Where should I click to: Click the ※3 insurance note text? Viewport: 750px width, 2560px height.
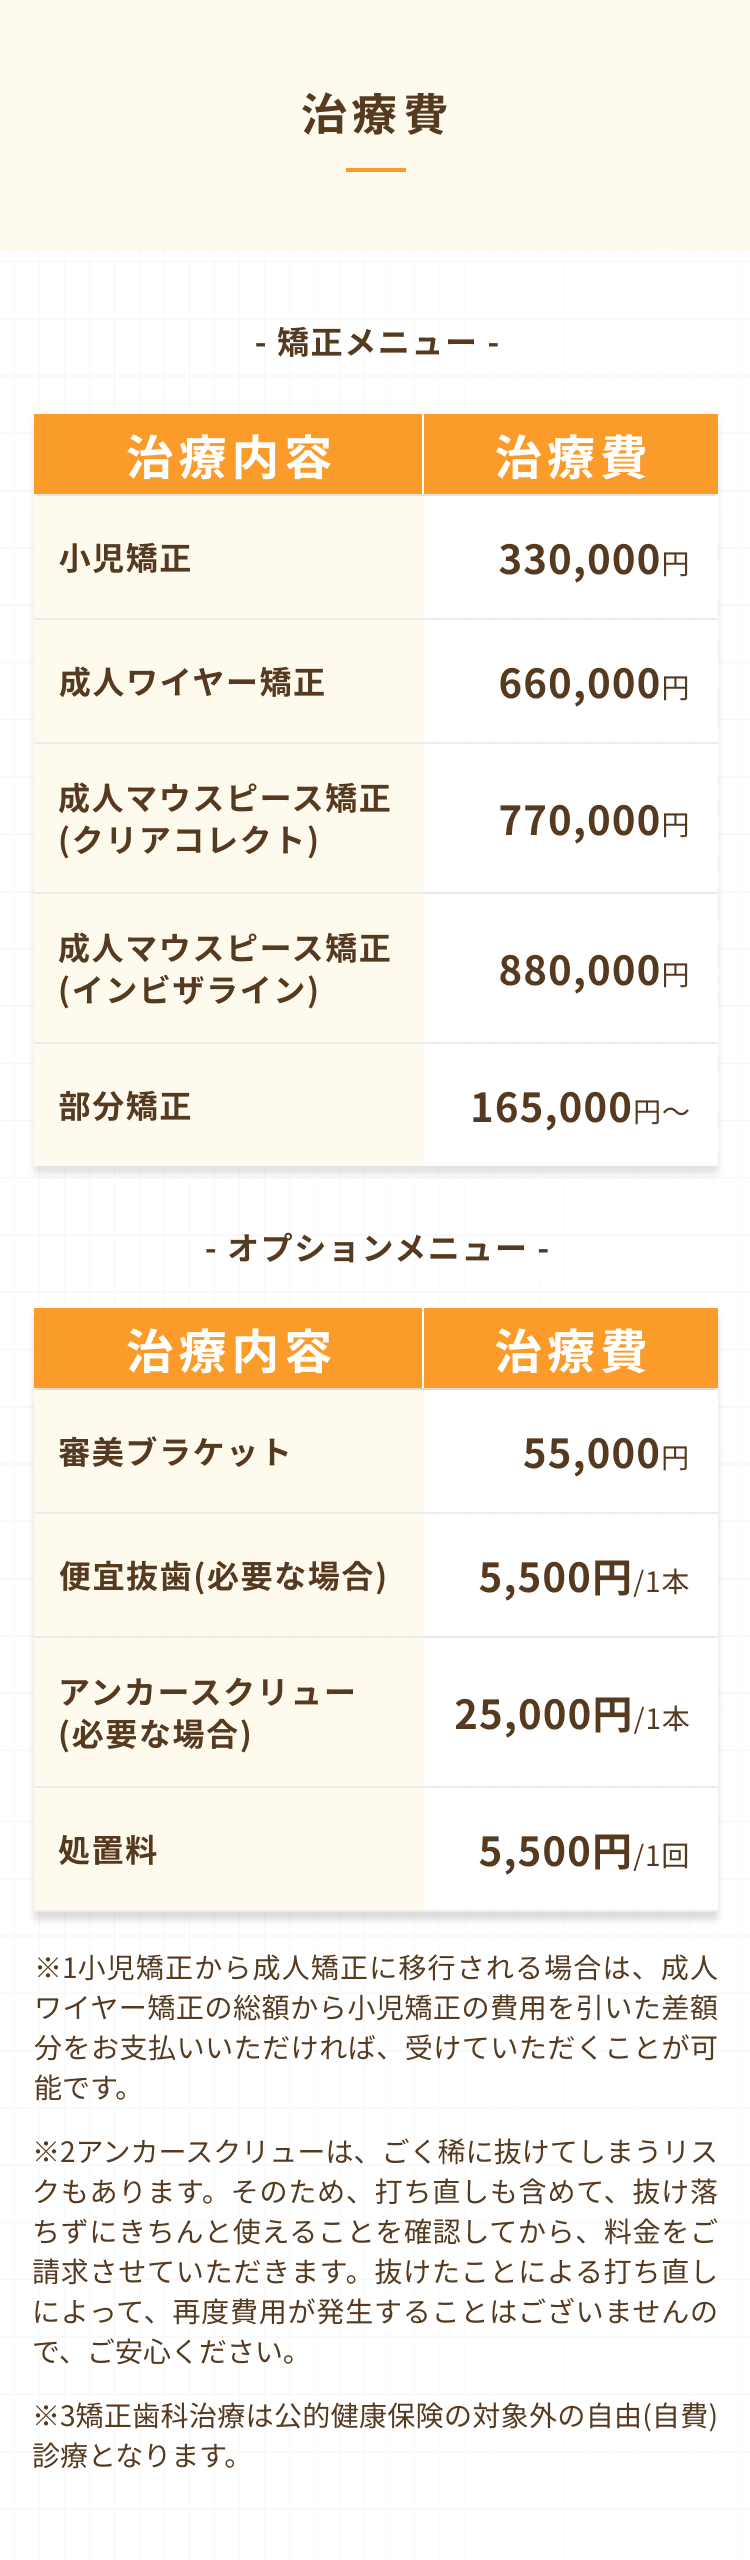tap(375, 2435)
